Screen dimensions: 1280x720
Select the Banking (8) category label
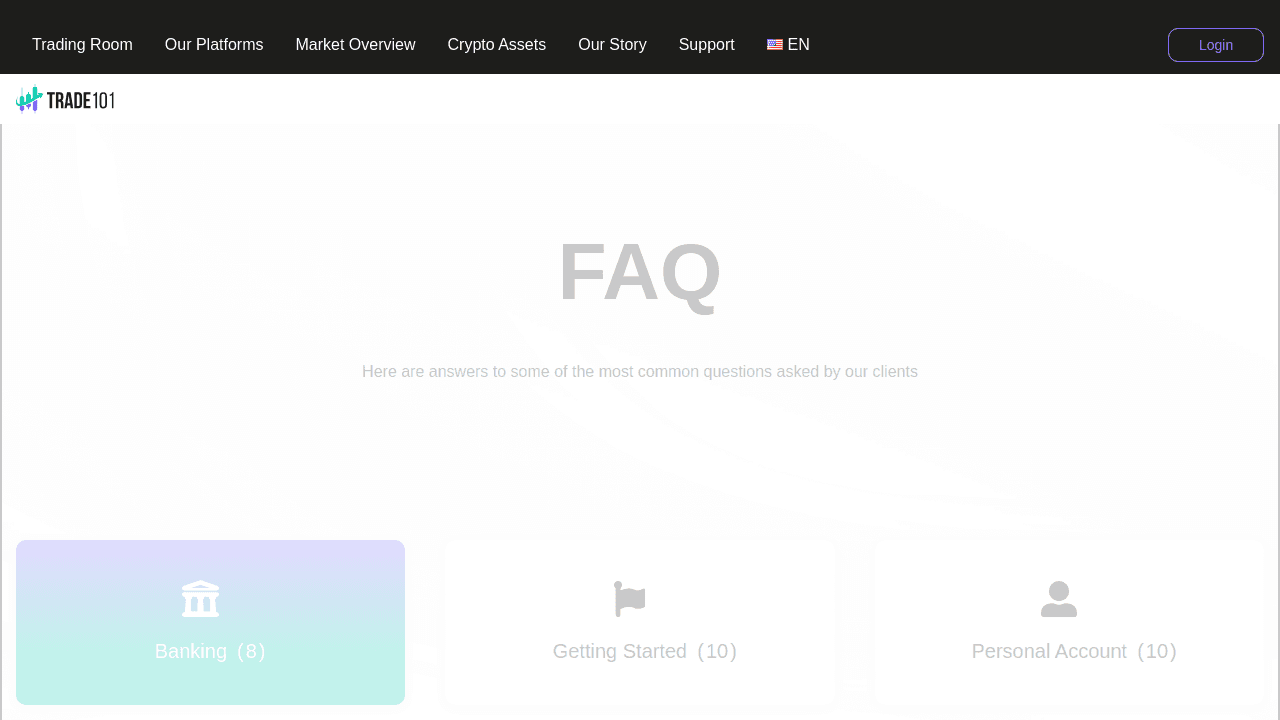[x=210, y=651]
